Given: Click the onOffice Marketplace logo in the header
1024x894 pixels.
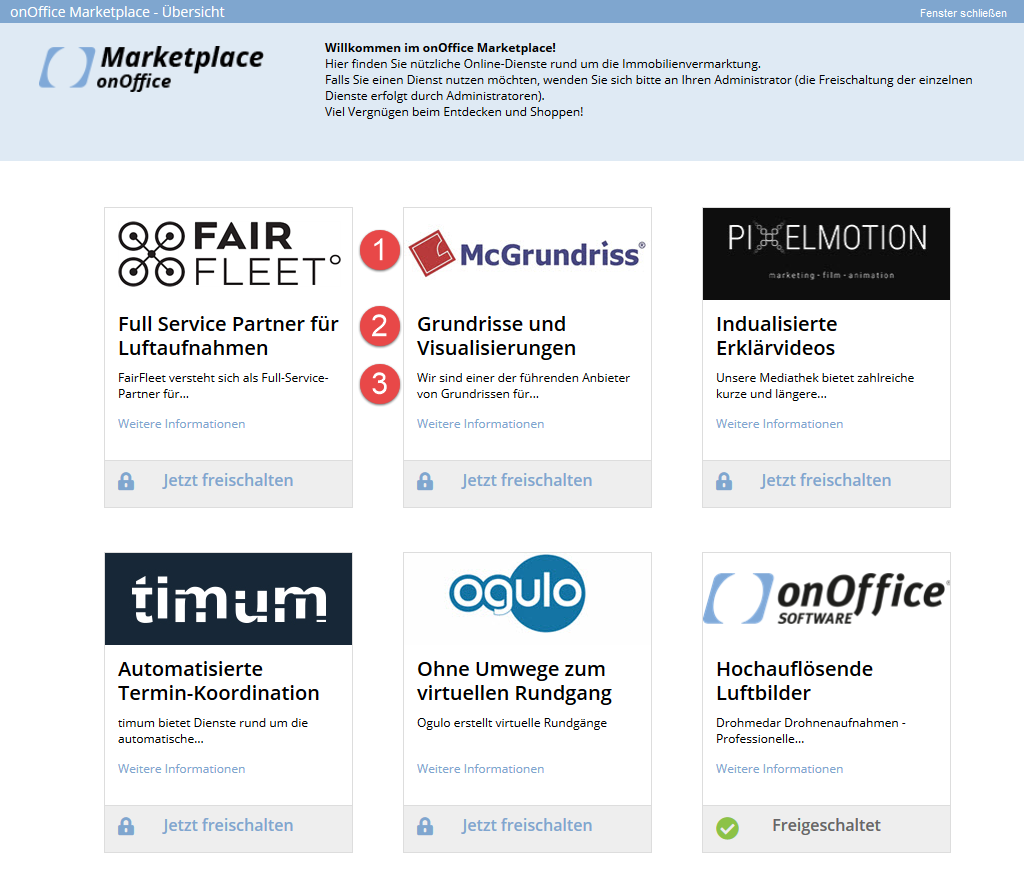Looking at the screenshot, I should [x=152, y=67].
